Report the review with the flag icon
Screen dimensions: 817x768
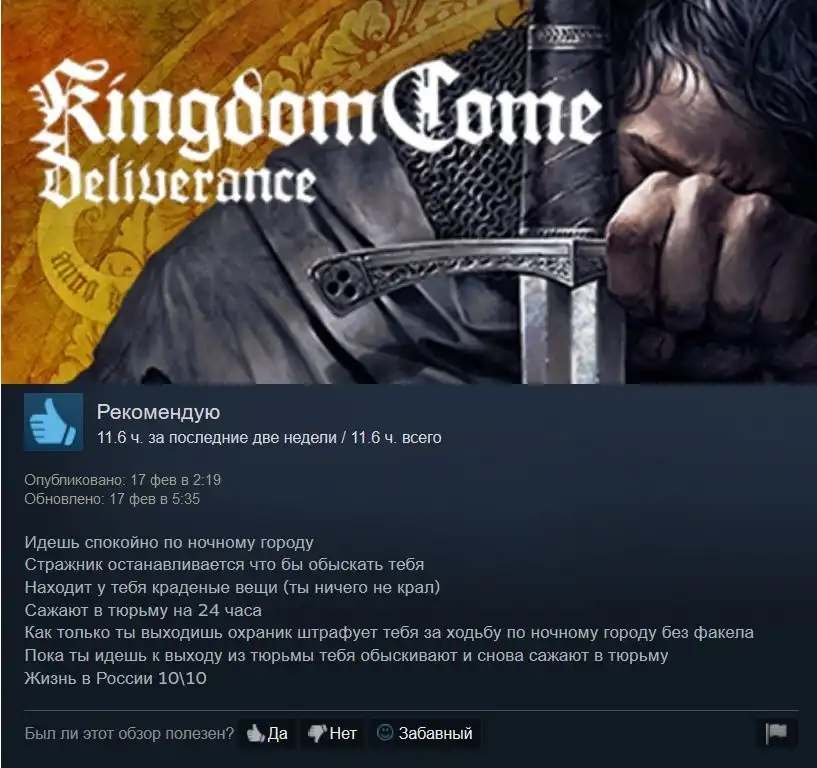[776, 733]
